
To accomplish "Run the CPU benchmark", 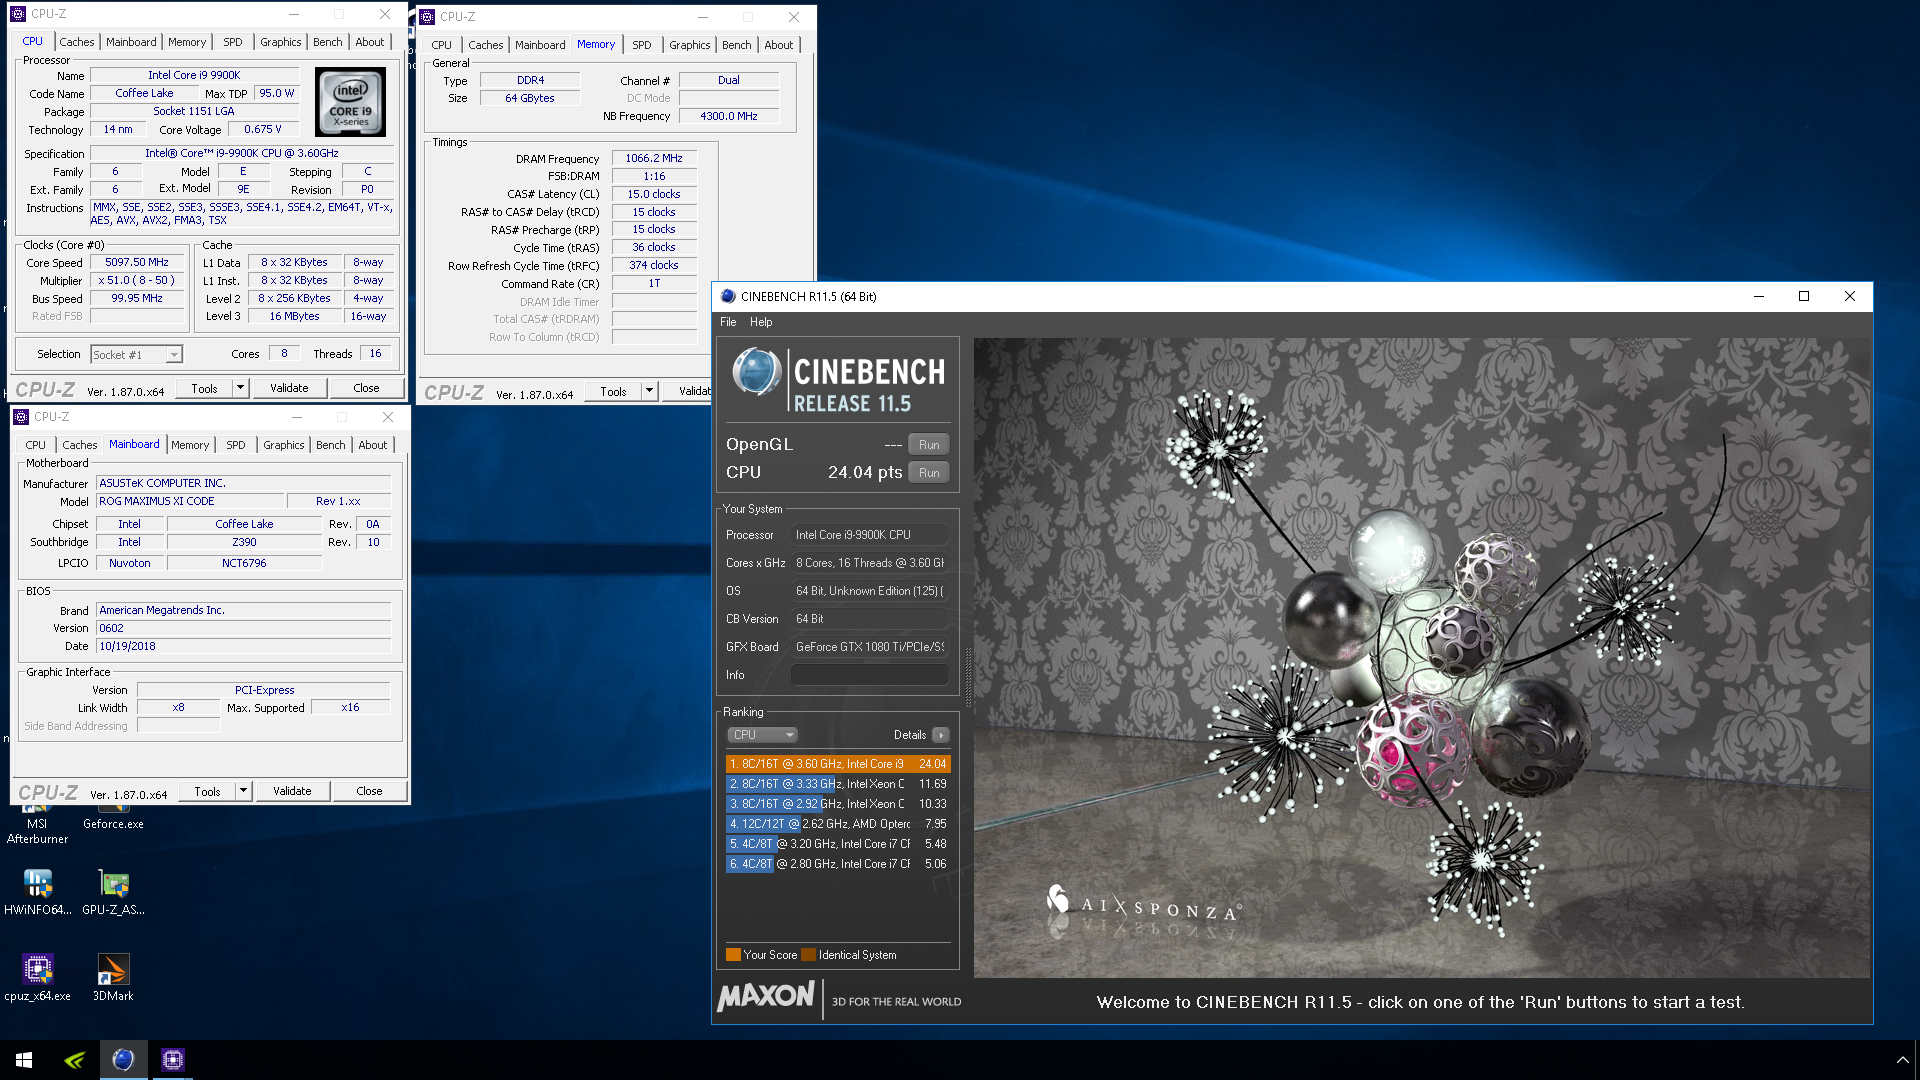I will click(x=929, y=473).
